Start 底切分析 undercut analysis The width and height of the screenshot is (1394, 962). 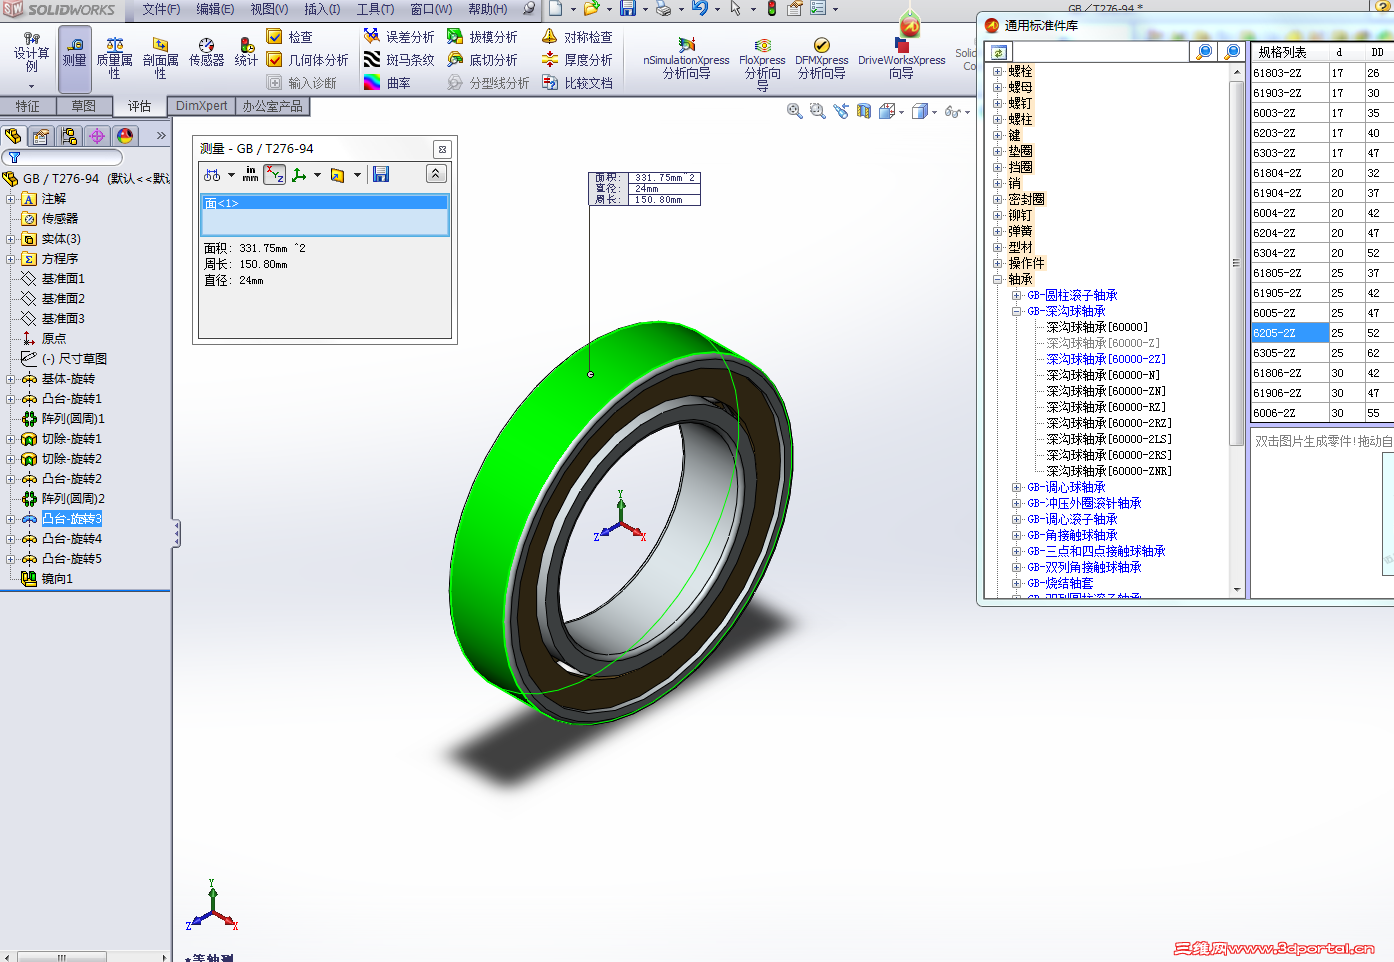[x=482, y=60]
